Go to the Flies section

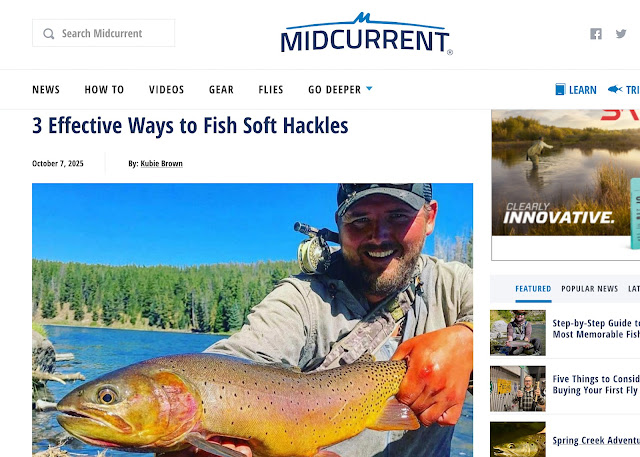(x=271, y=90)
